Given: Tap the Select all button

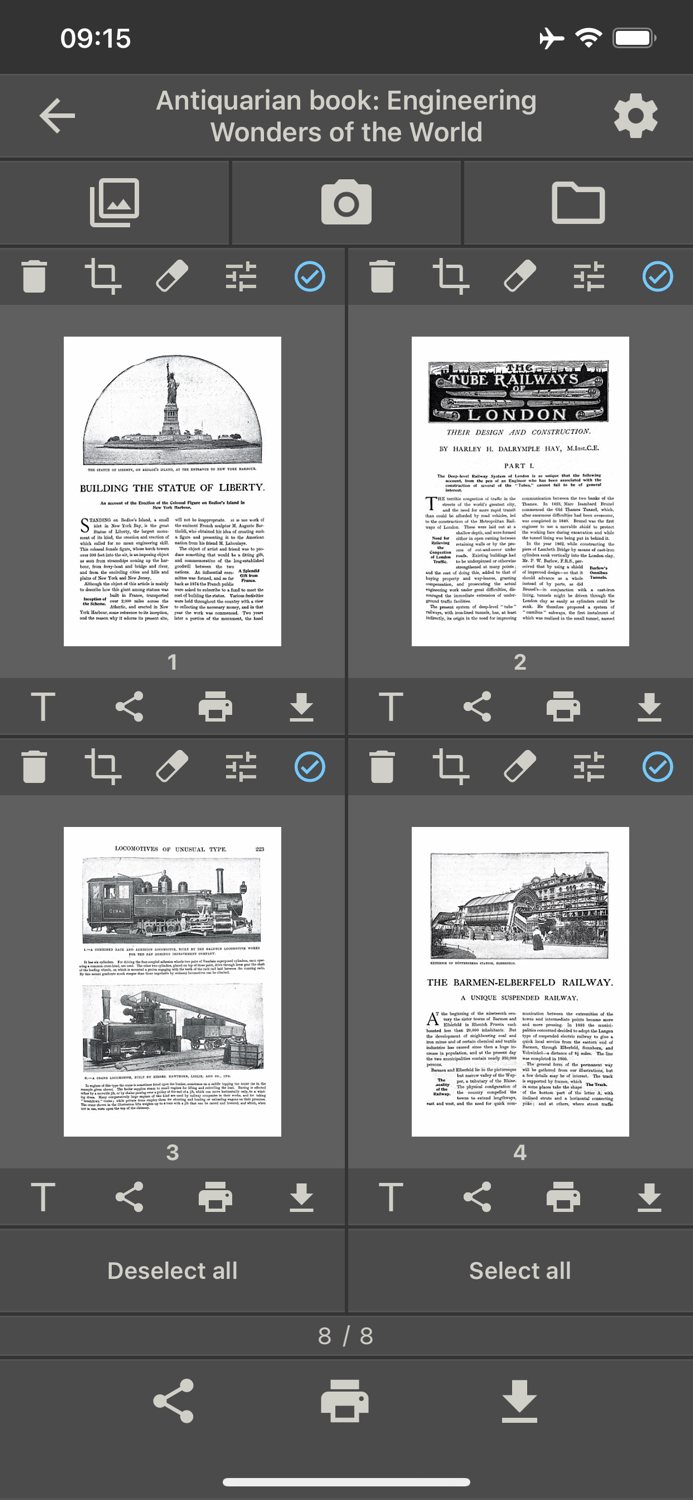Looking at the screenshot, I should tap(520, 1270).
